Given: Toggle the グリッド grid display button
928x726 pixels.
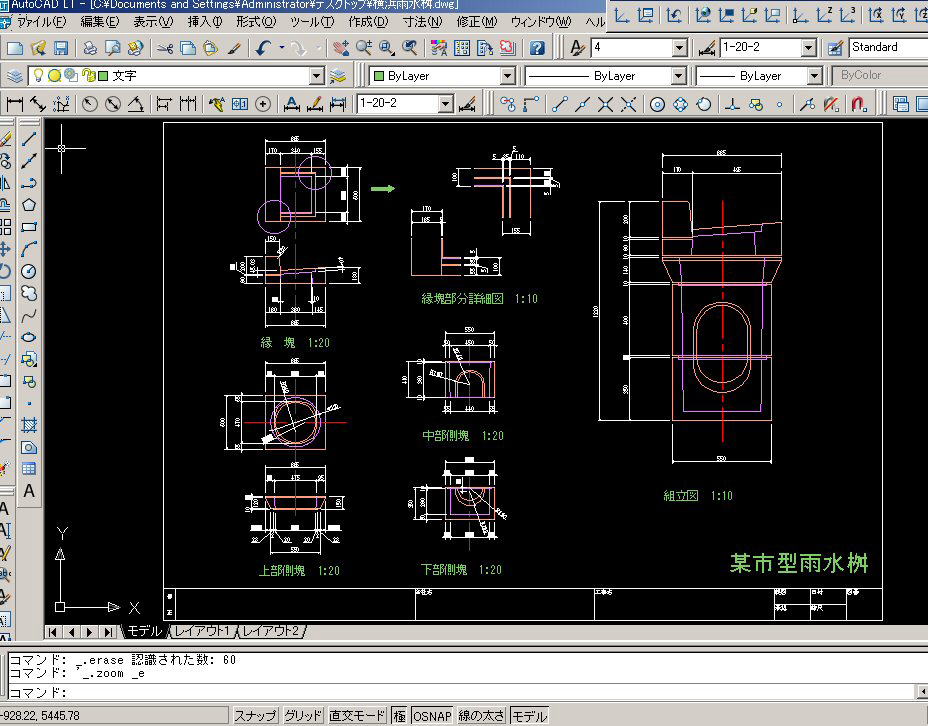Looking at the screenshot, I should (303, 715).
